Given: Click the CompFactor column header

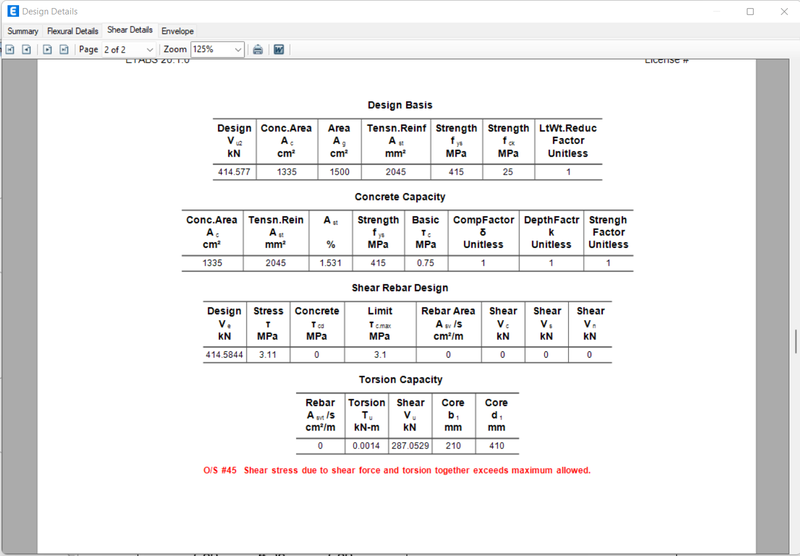Looking at the screenshot, I should (483, 232).
